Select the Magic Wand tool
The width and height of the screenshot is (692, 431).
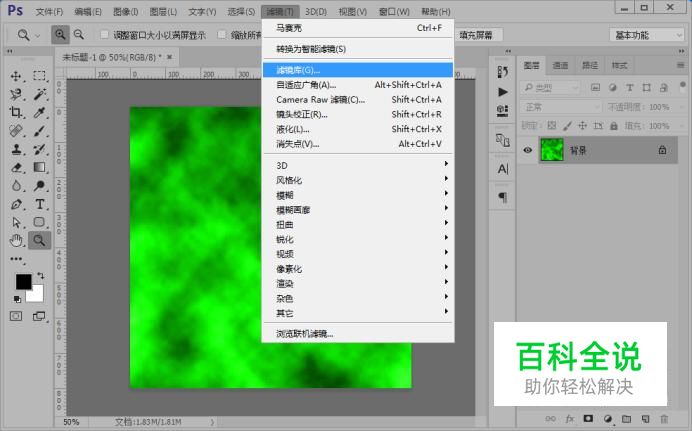click(39, 94)
